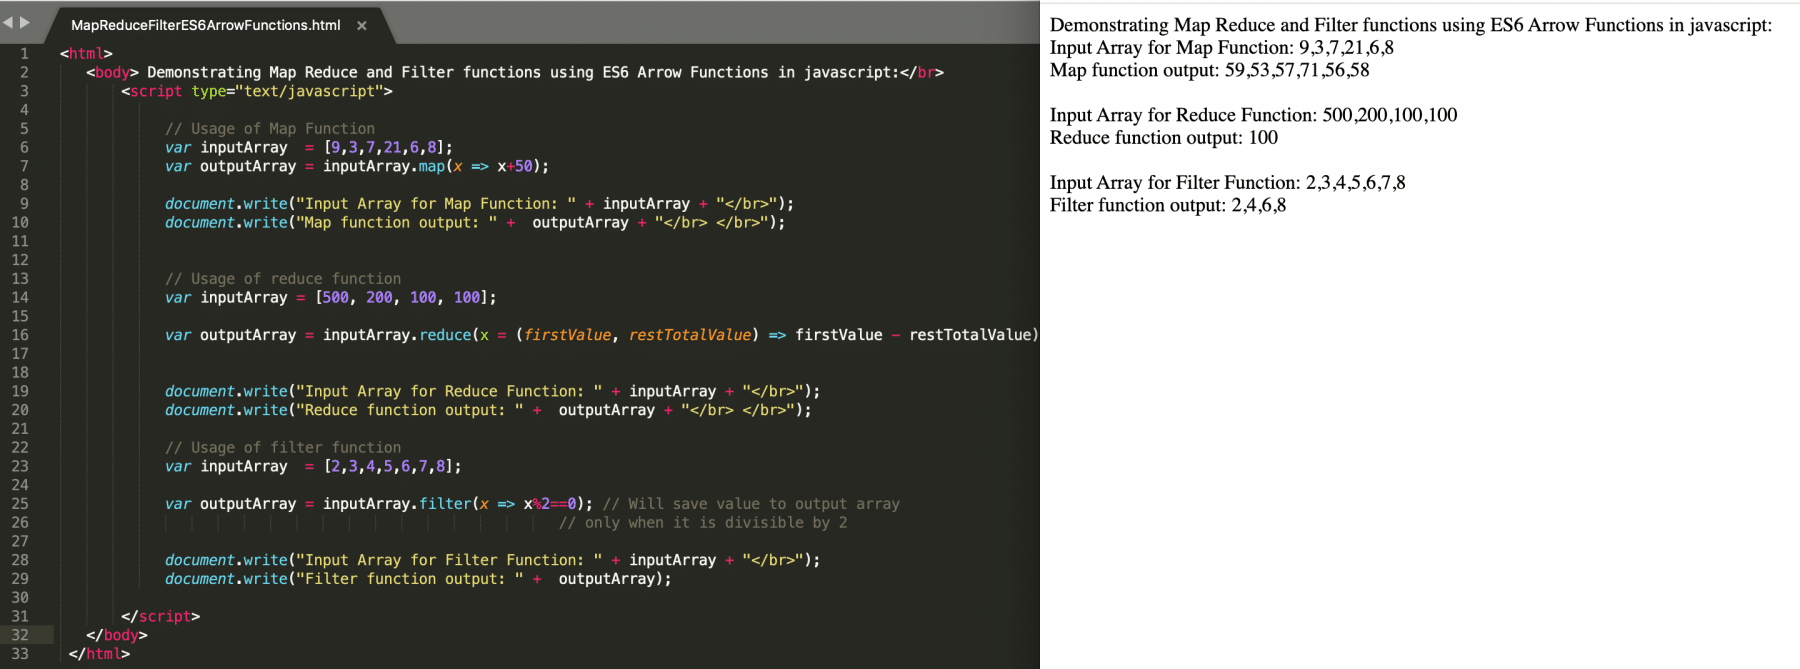Click the forward tab navigation arrow

click(25, 22)
